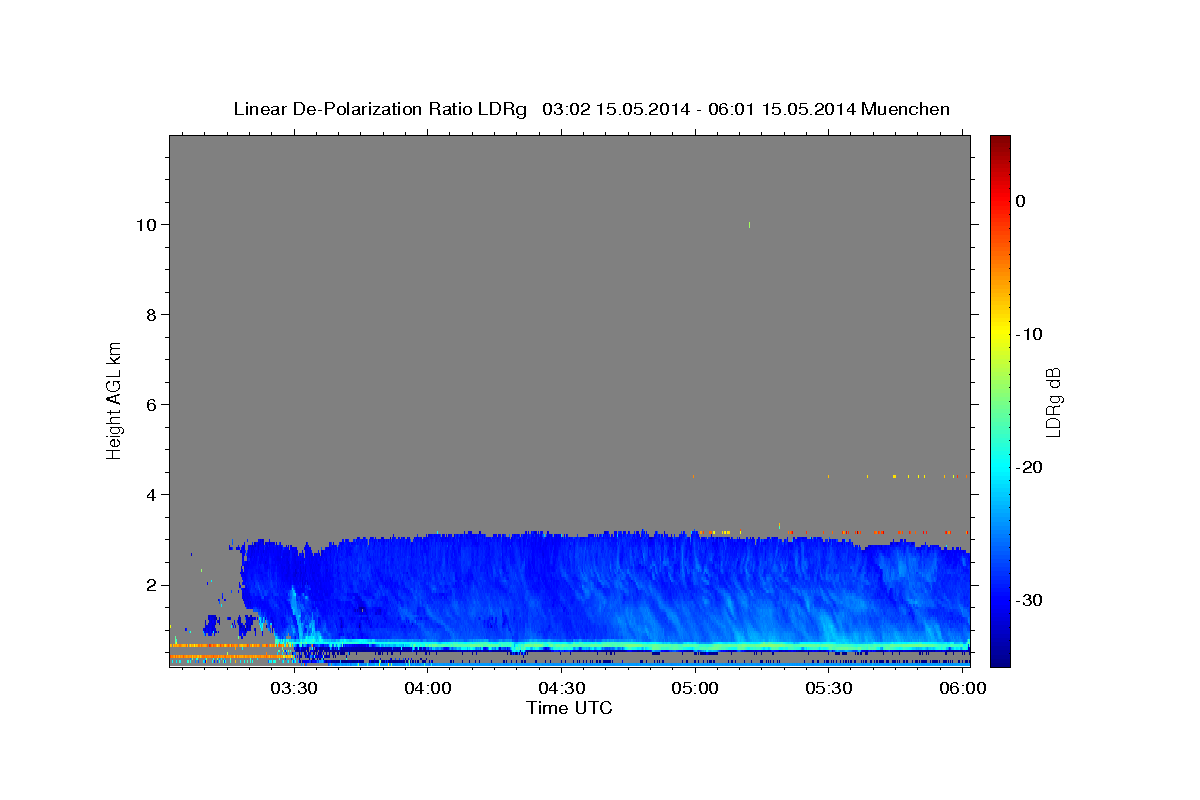Click the Height AGL km axis title
The height and width of the screenshot is (800, 1200).
click(114, 398)
